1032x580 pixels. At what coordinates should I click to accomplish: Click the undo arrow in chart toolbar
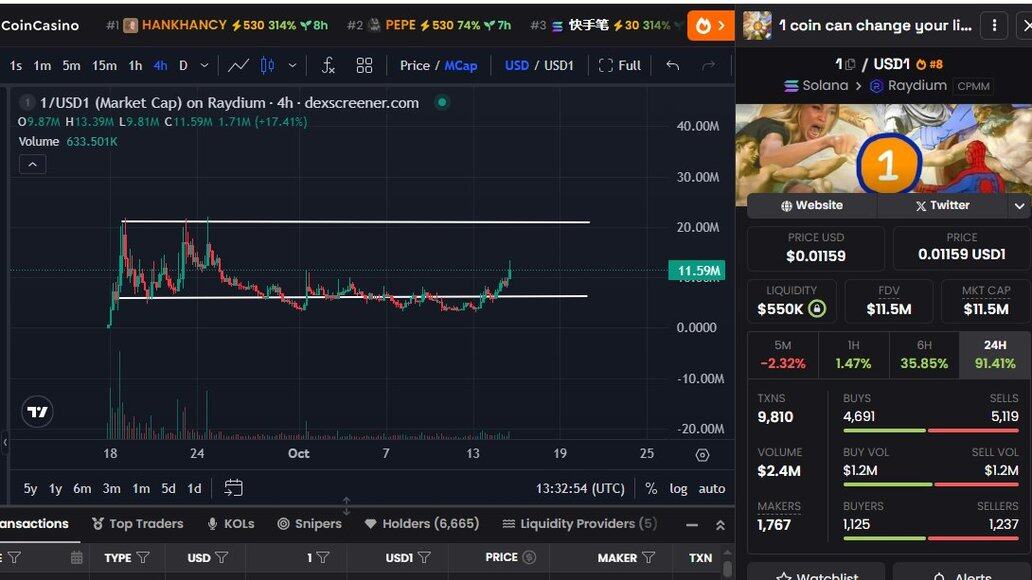click(x=673, y=66)
